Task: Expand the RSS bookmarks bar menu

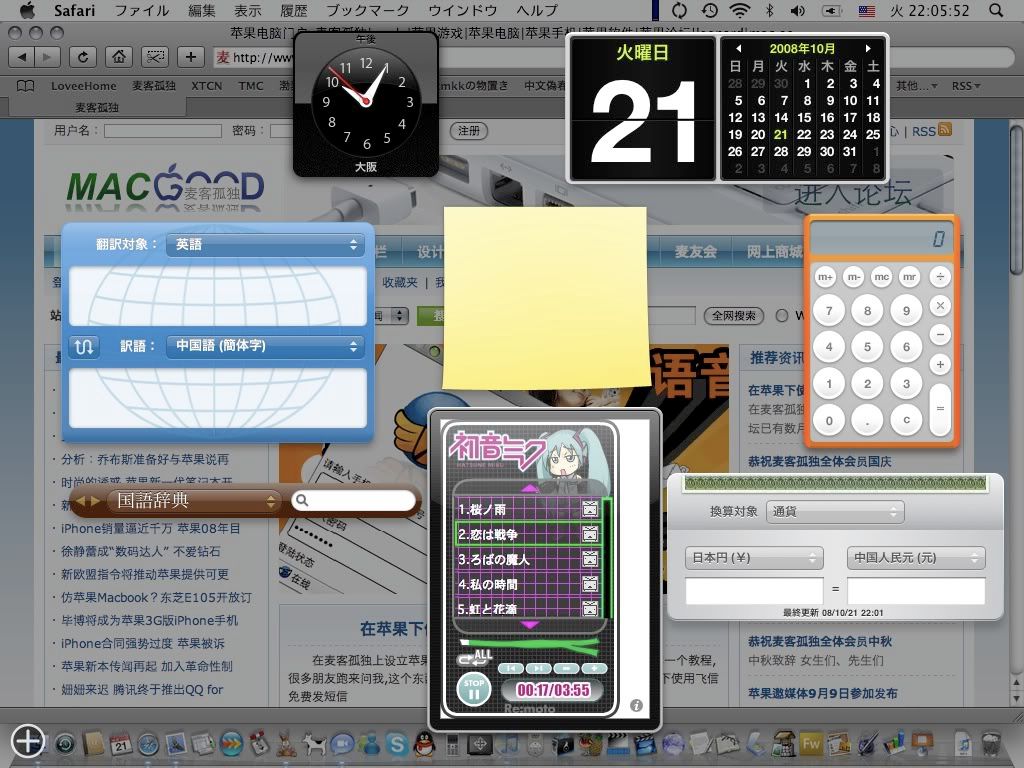Action: (x=966, y=86)
